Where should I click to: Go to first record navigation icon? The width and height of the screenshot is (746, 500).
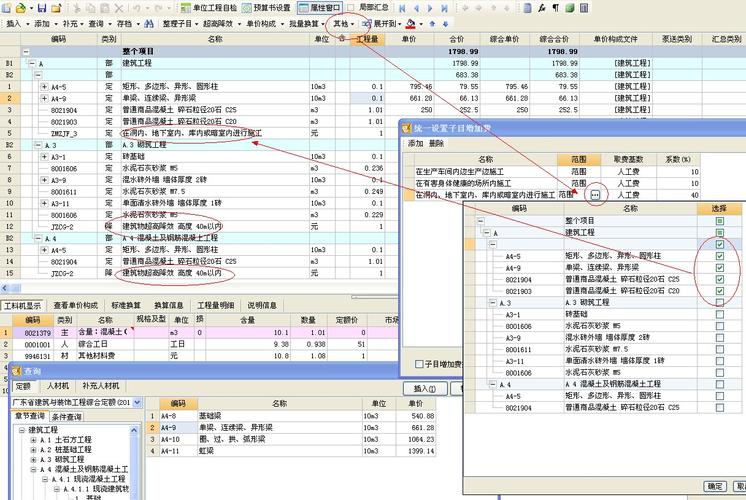coord(402,8)
